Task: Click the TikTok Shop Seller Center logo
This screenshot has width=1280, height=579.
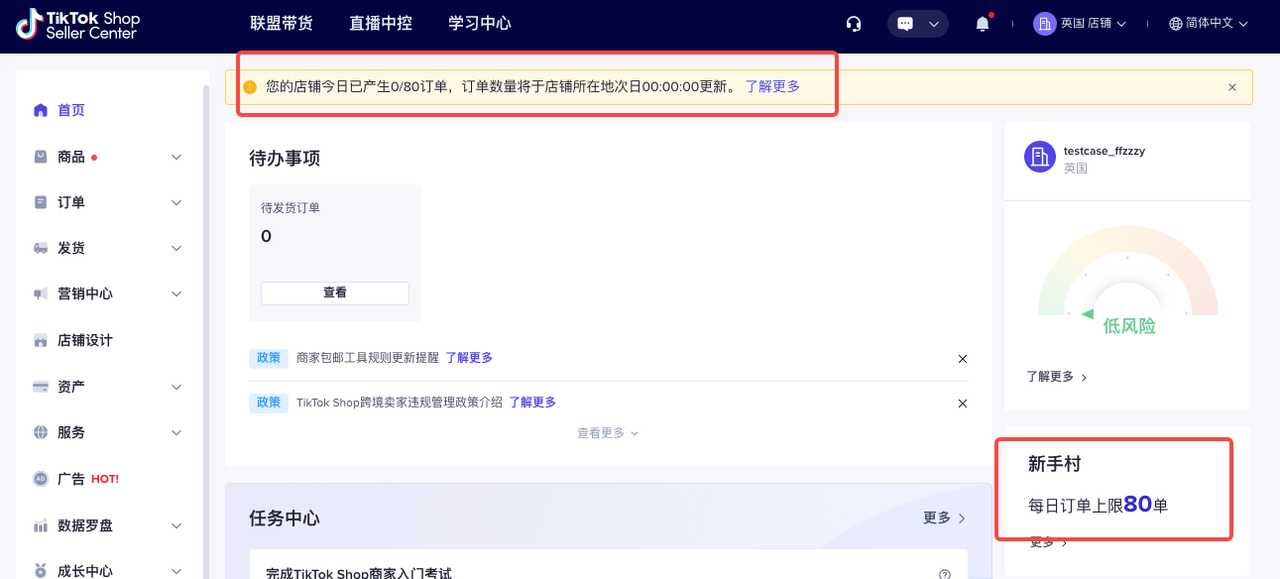Action: pos(78,24)
